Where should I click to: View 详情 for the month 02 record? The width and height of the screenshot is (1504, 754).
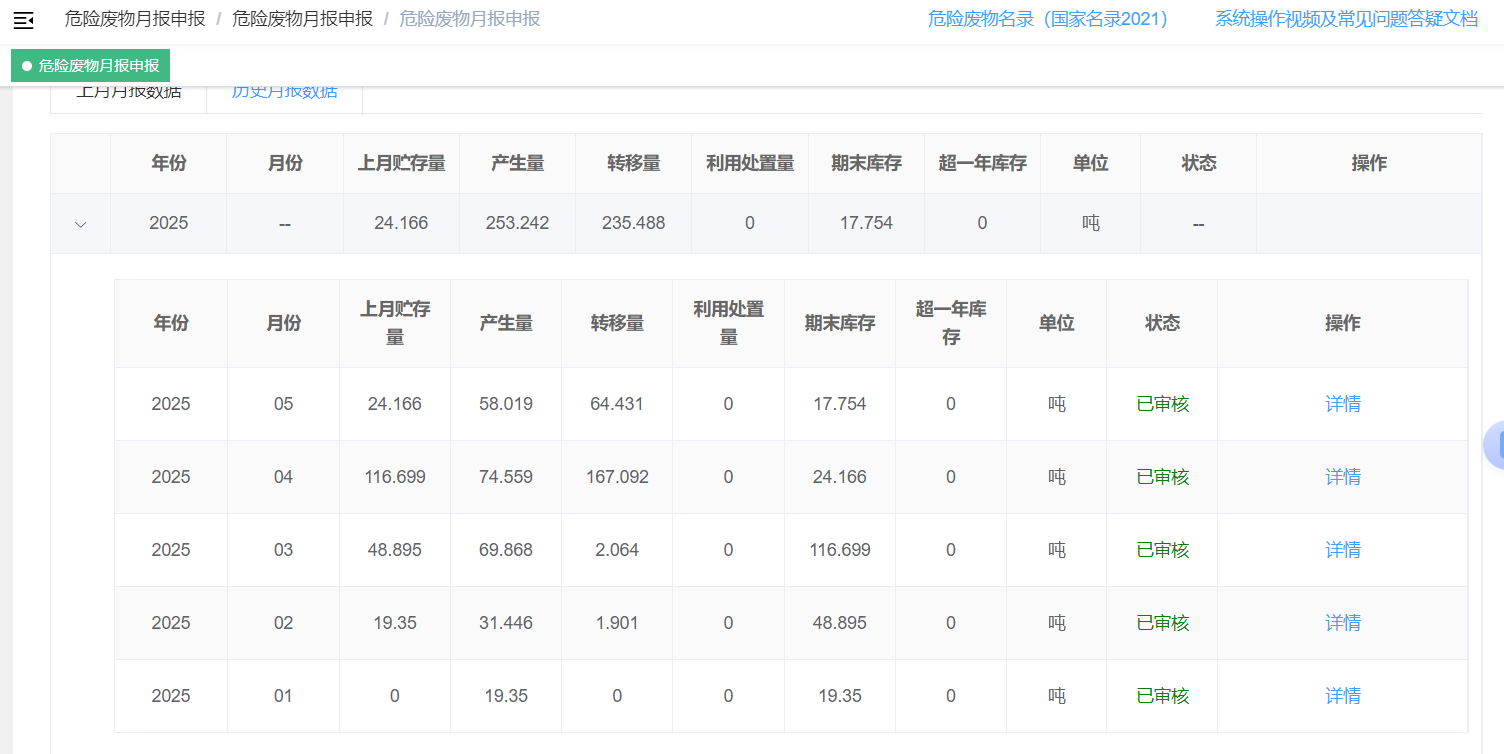(1342, 623)
